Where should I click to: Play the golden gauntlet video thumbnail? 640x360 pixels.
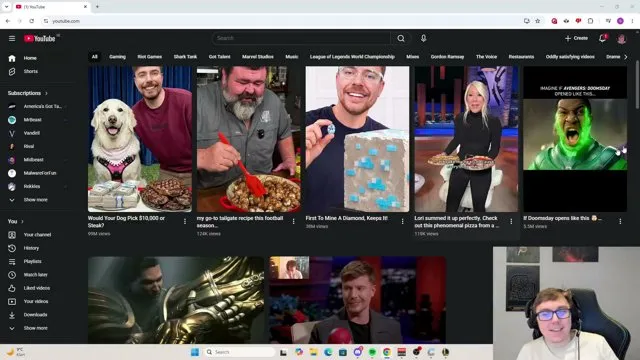[176, 300]
